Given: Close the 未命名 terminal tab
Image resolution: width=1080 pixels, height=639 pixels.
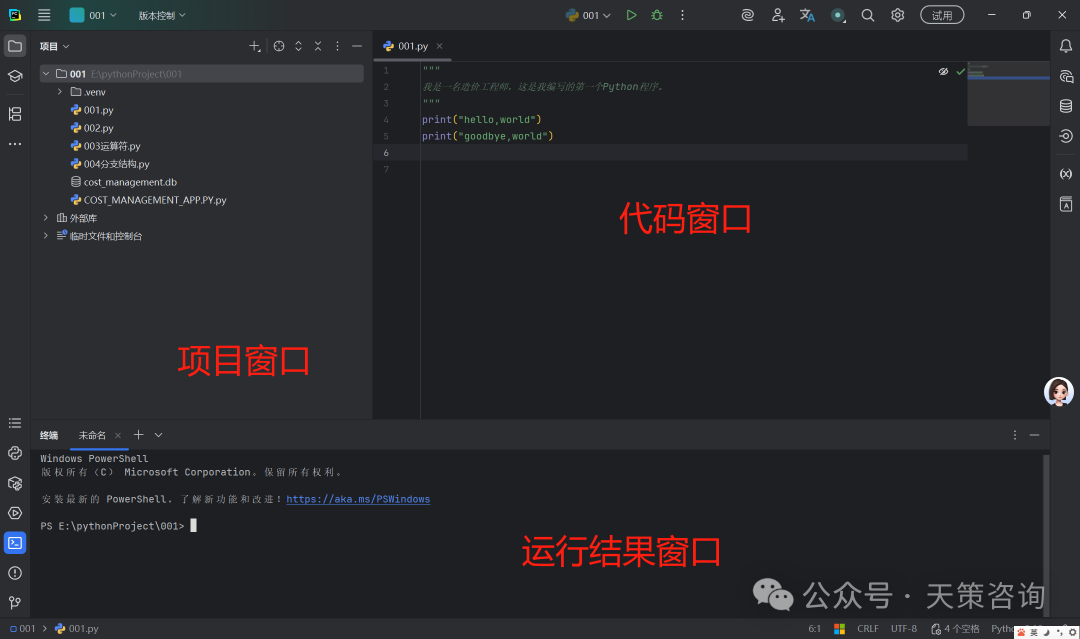Looking at the screenshot, I should 118,435.
